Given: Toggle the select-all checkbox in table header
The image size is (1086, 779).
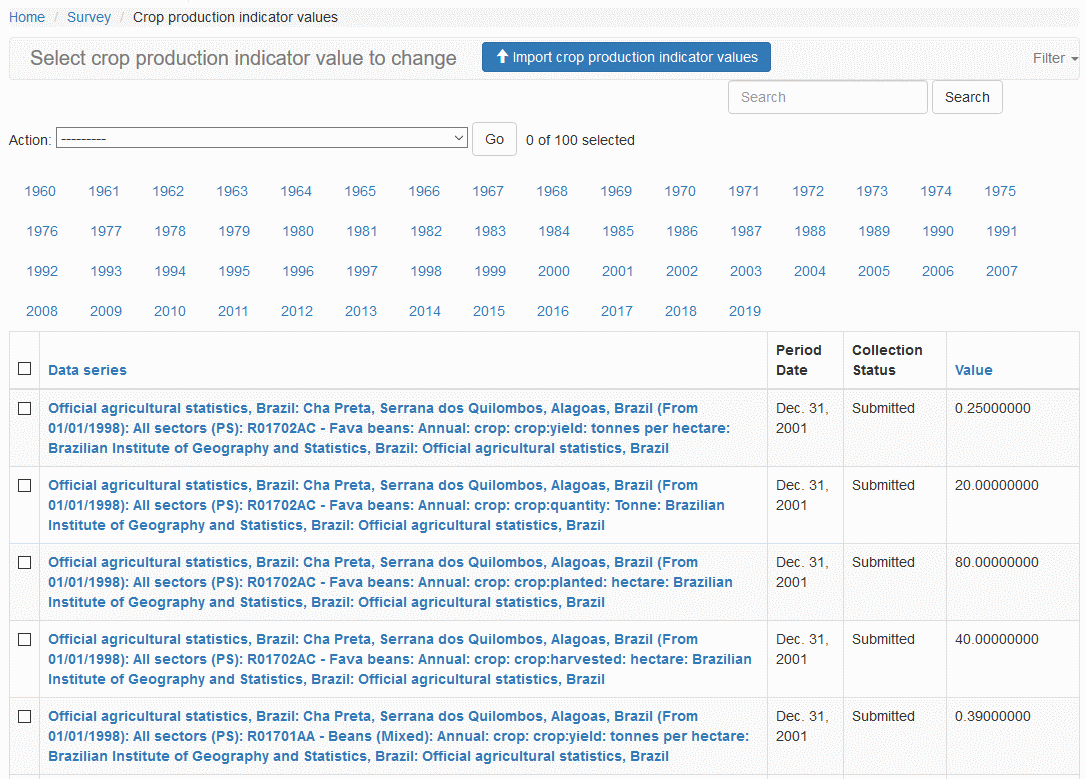Looking at the screenshot, I should click(x=25, y=369).
